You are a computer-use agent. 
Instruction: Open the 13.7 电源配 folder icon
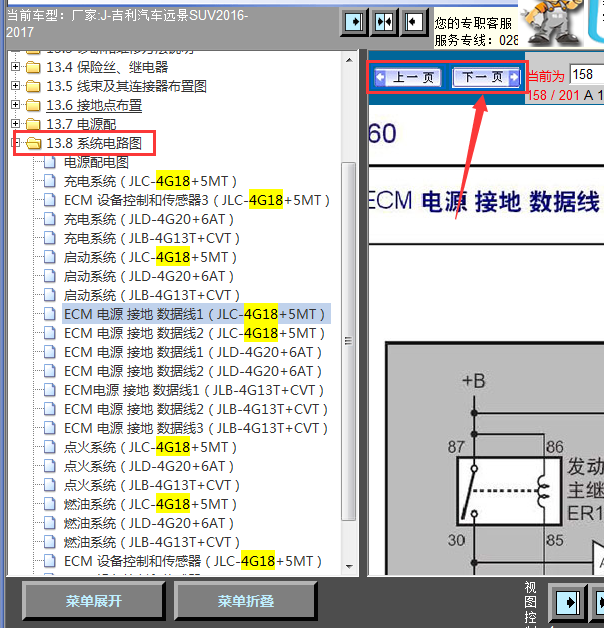pyautogui.click(x=33, y=124)
